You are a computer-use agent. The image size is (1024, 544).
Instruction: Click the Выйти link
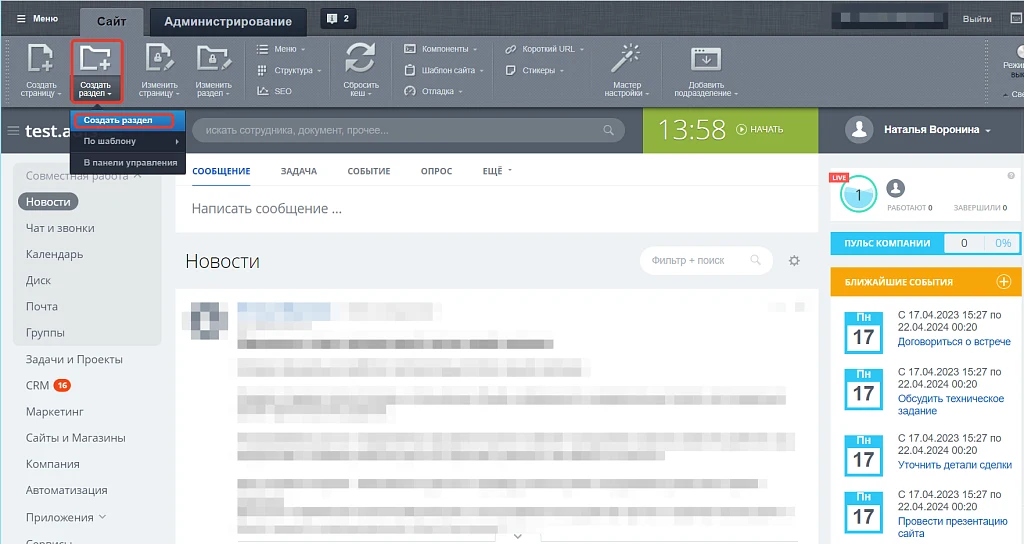(x=977, y=19)
